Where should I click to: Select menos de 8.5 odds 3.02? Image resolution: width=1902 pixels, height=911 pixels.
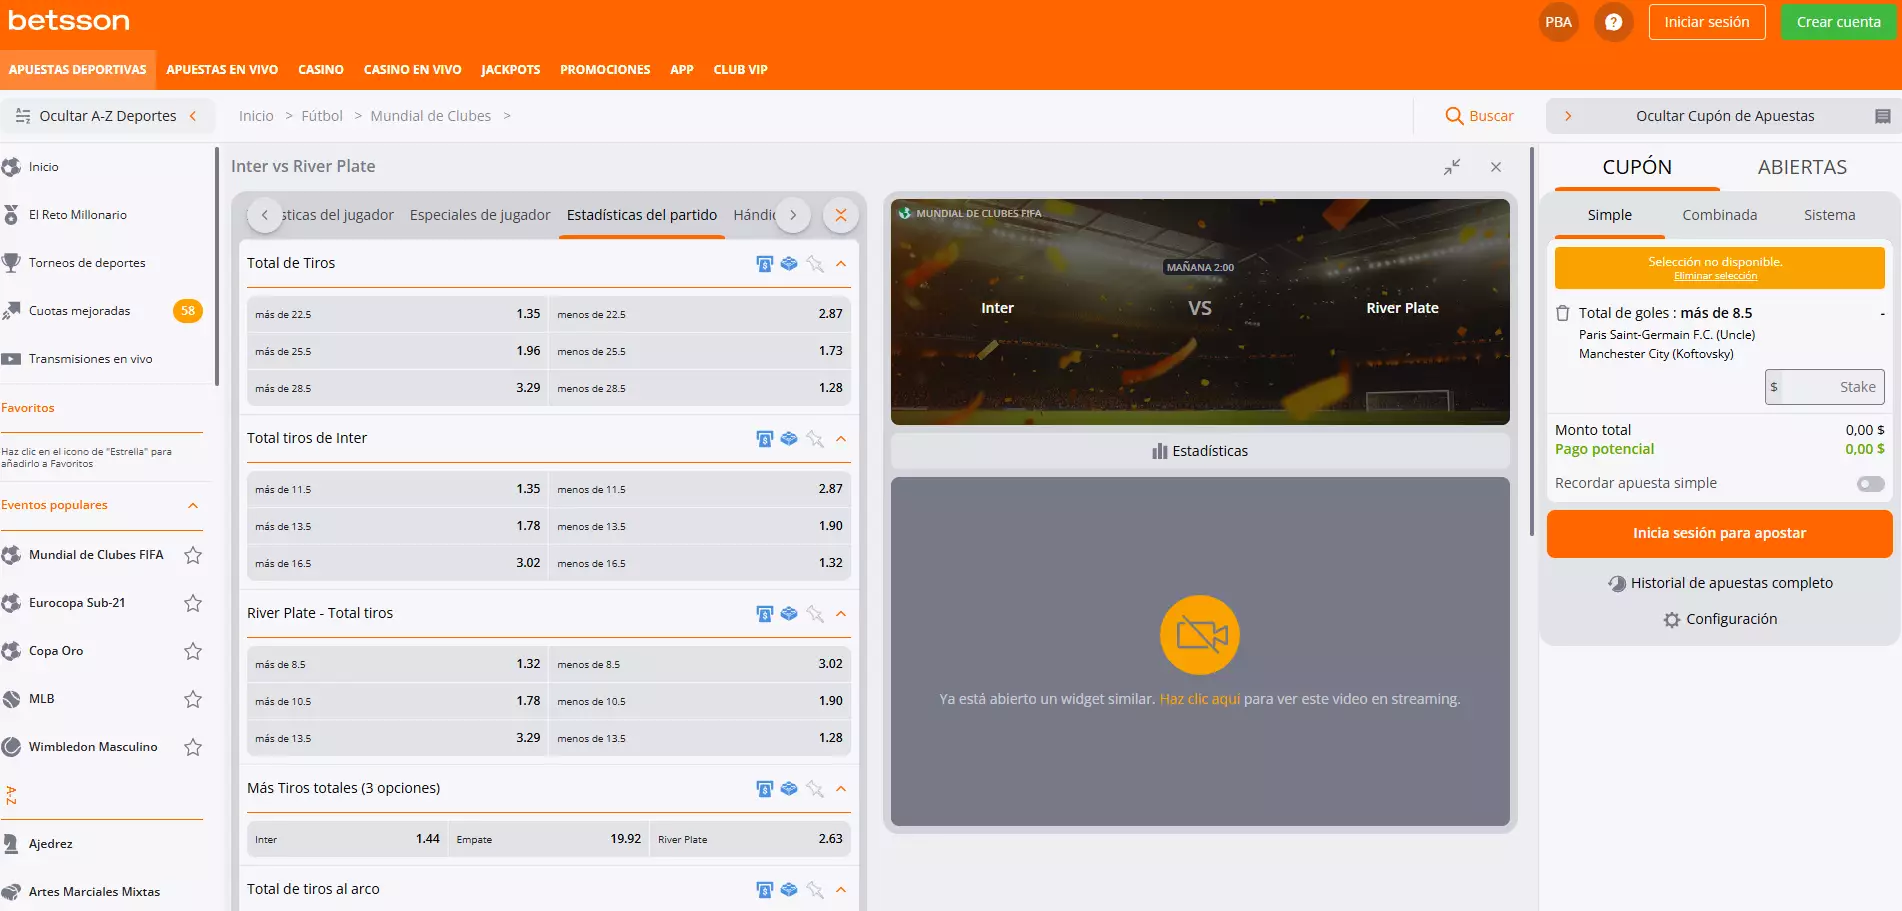(700, 664)
